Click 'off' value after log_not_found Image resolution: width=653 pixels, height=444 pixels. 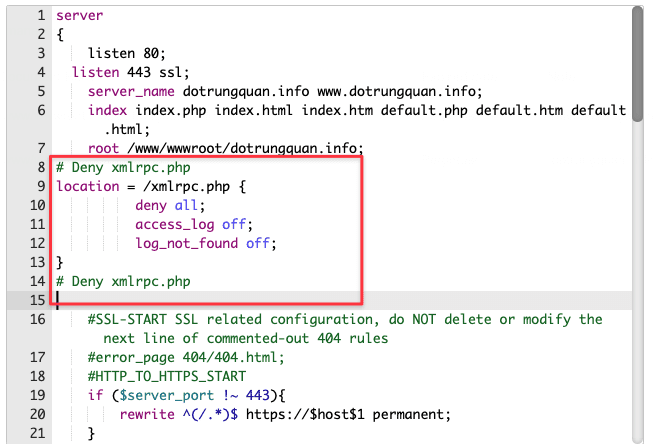(258, 243)
